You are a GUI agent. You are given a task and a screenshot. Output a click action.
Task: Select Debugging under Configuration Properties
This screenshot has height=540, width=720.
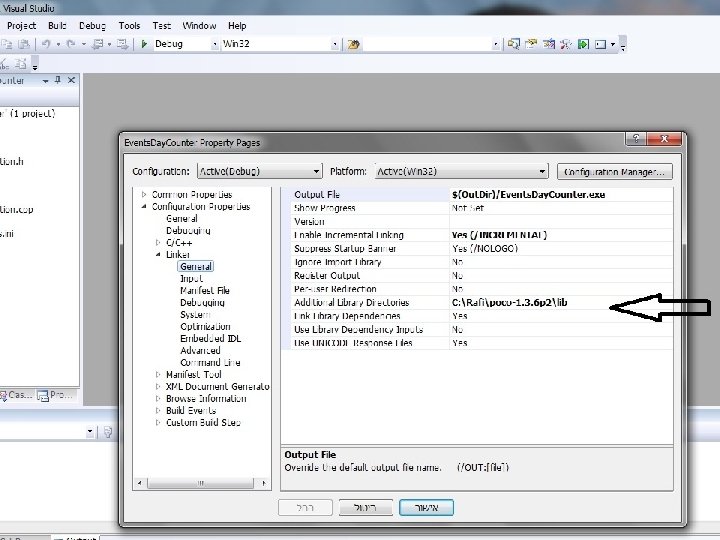(x=188, y=231)
